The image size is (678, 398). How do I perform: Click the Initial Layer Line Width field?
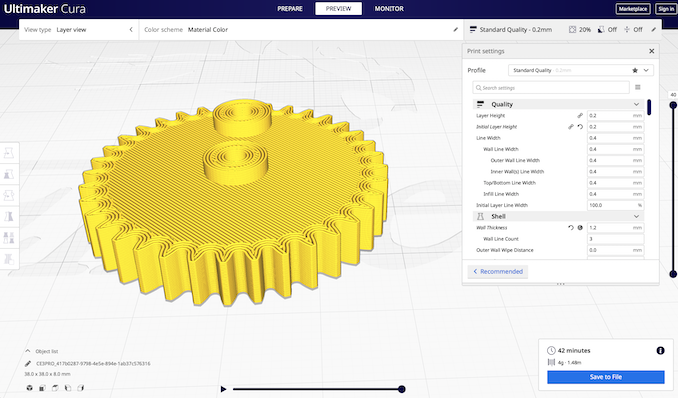[x=615, y=205]
